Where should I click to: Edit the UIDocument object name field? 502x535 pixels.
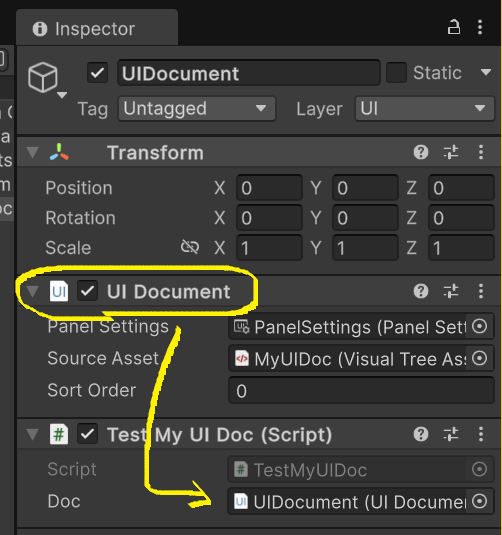tap(248, 73)
